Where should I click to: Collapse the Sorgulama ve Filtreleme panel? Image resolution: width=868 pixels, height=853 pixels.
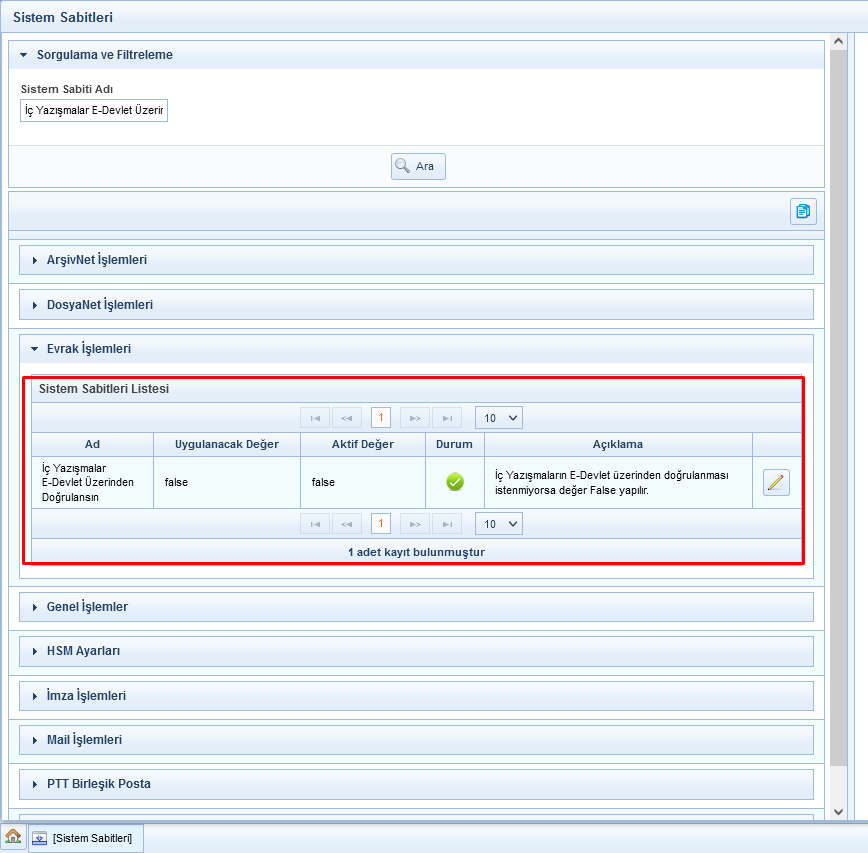pyautogui.click(x=104, y=55)
